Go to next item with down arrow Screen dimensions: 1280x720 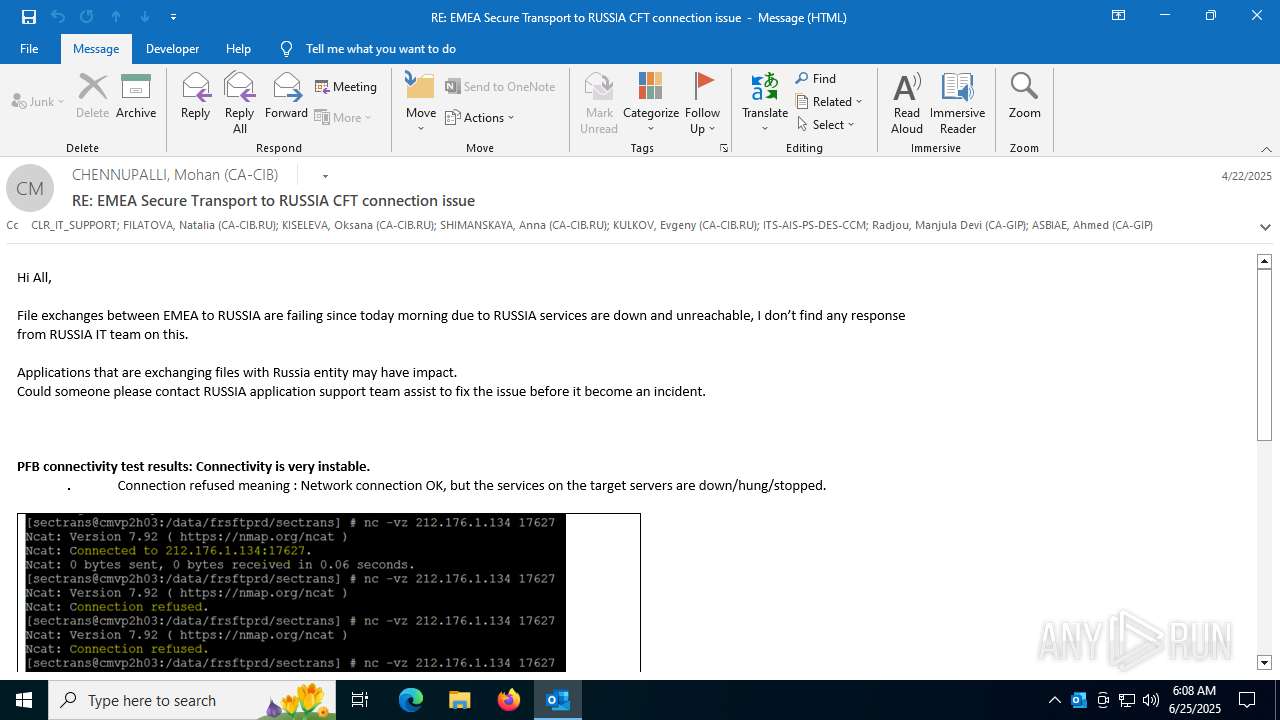click(145, 17)
